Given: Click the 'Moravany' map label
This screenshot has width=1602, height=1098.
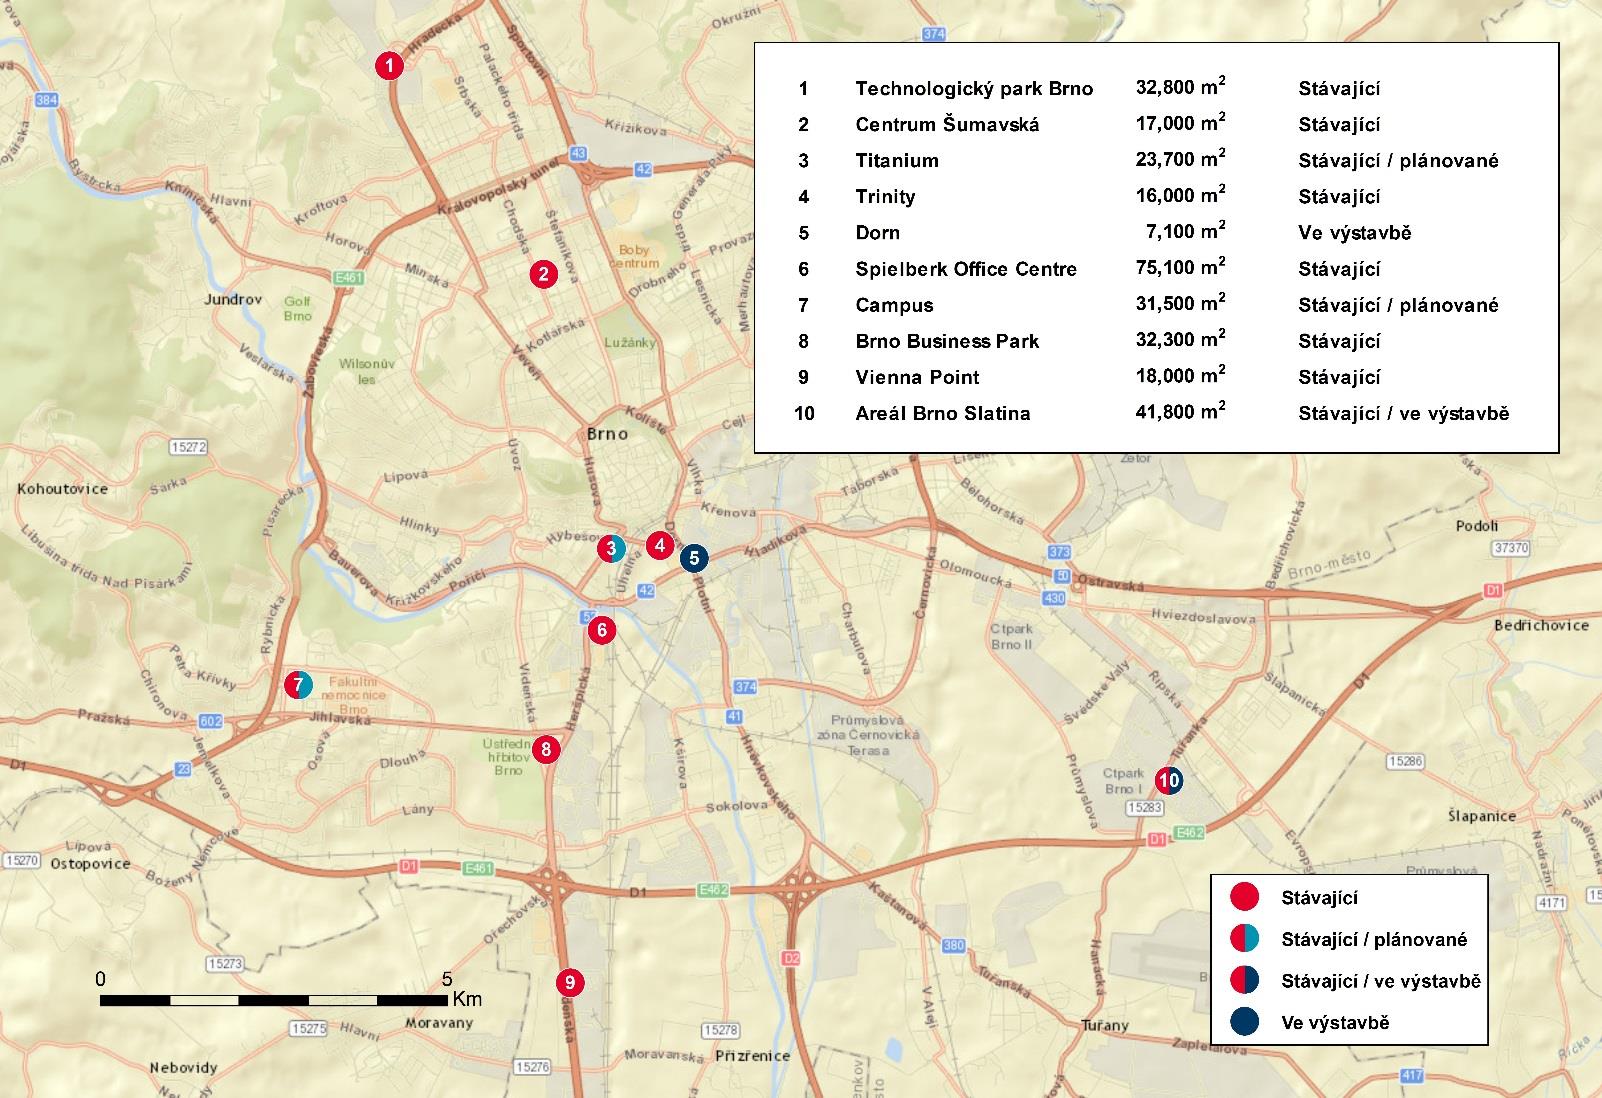Looking at the screenshot, I should (x=438, y=1023).
